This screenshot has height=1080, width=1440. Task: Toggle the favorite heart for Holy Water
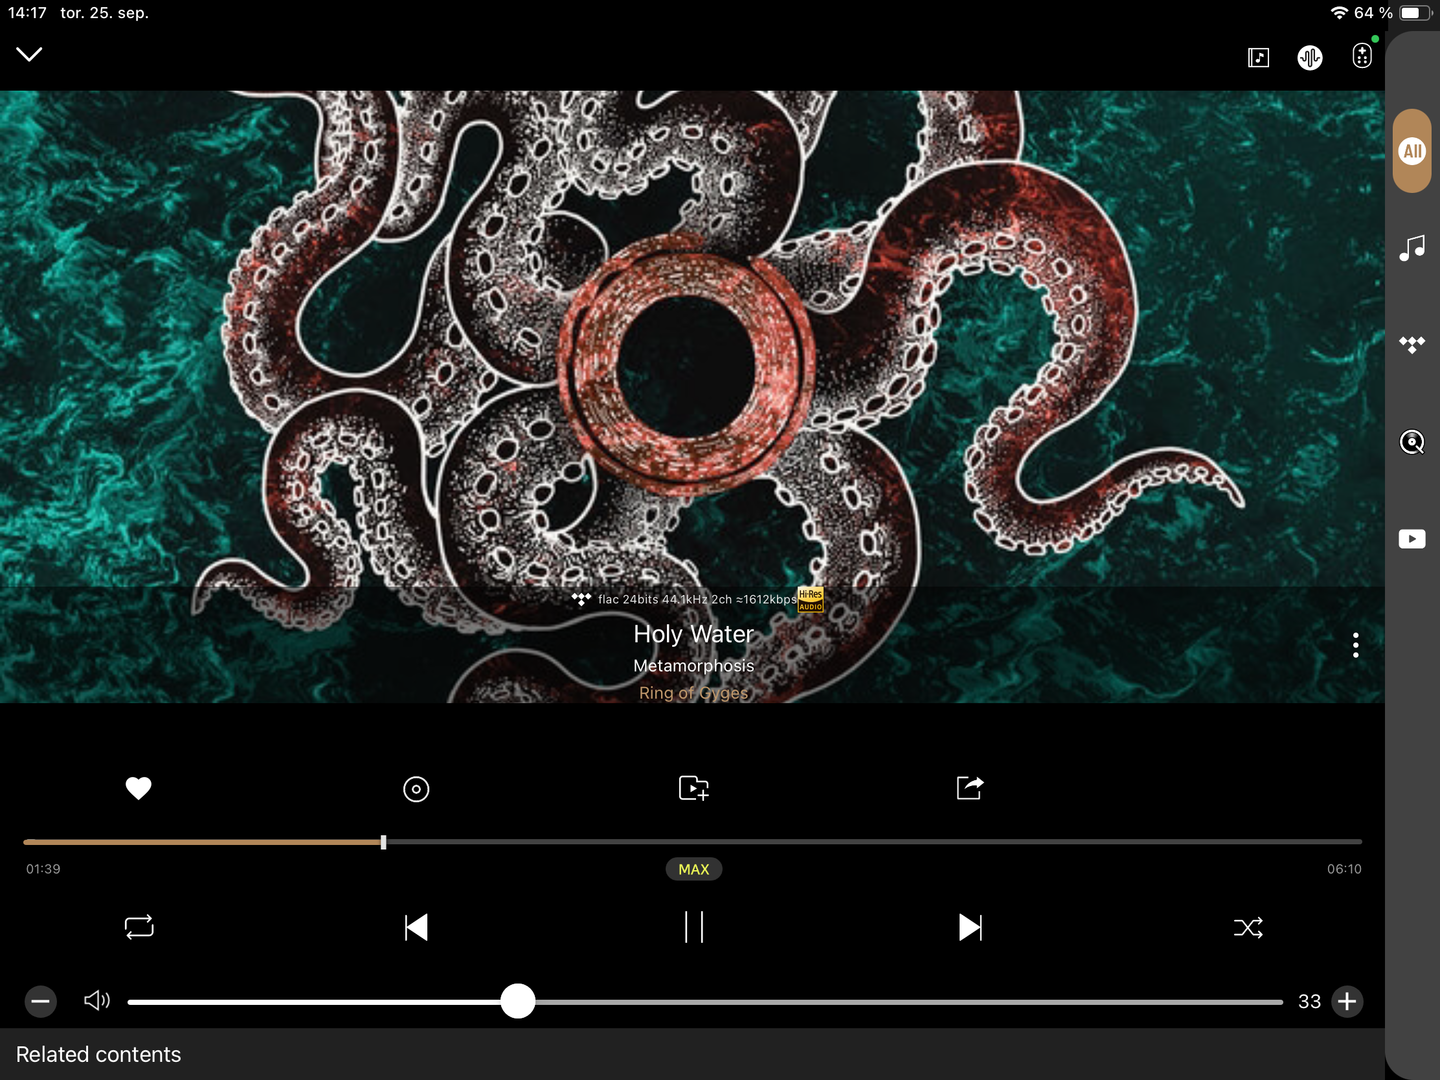138,788
